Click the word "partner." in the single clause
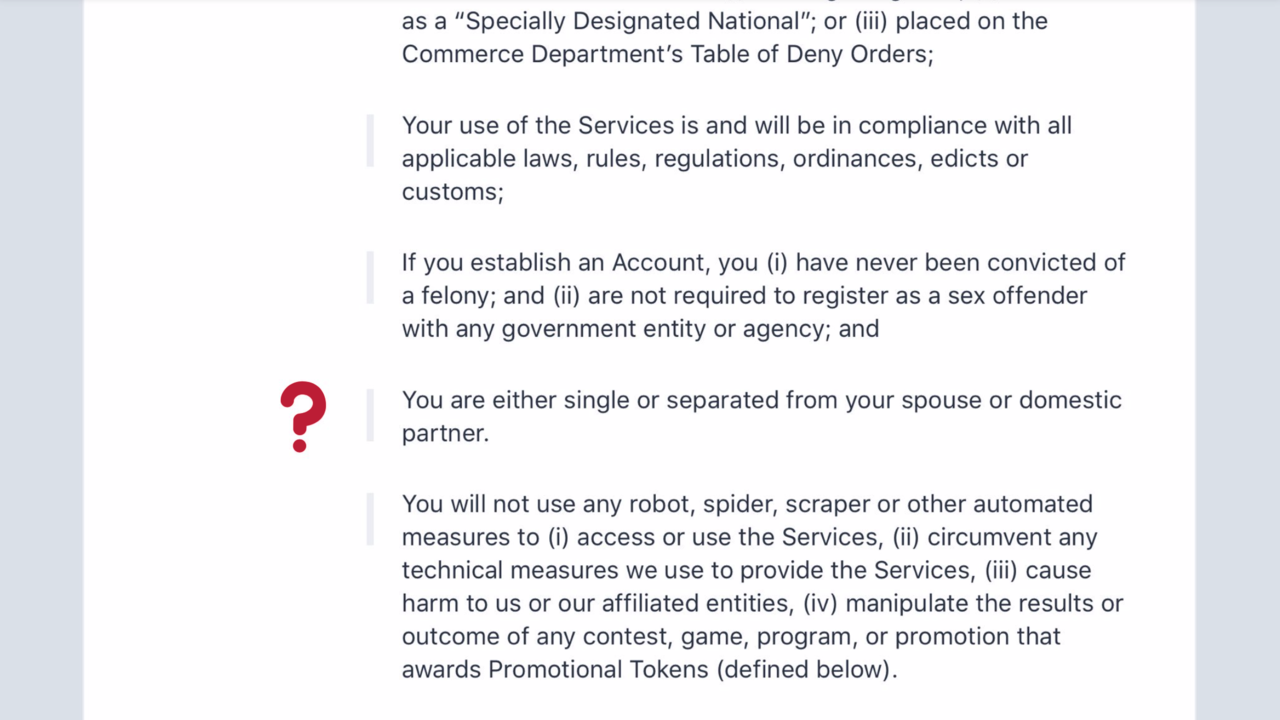The image size is (1280, 720). click(x=445, y=433)
